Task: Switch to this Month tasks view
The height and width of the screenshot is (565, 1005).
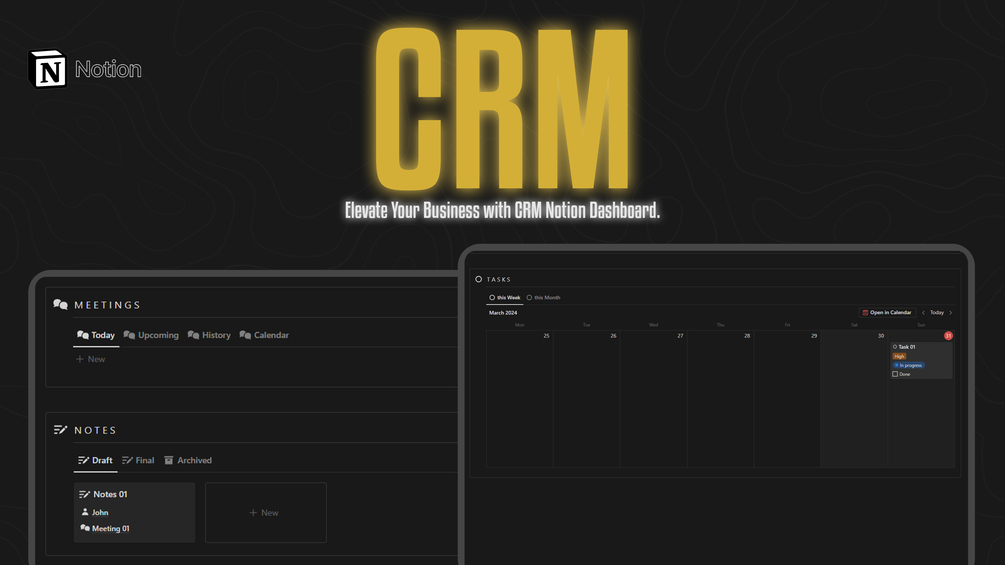Action: coord(544,297)
